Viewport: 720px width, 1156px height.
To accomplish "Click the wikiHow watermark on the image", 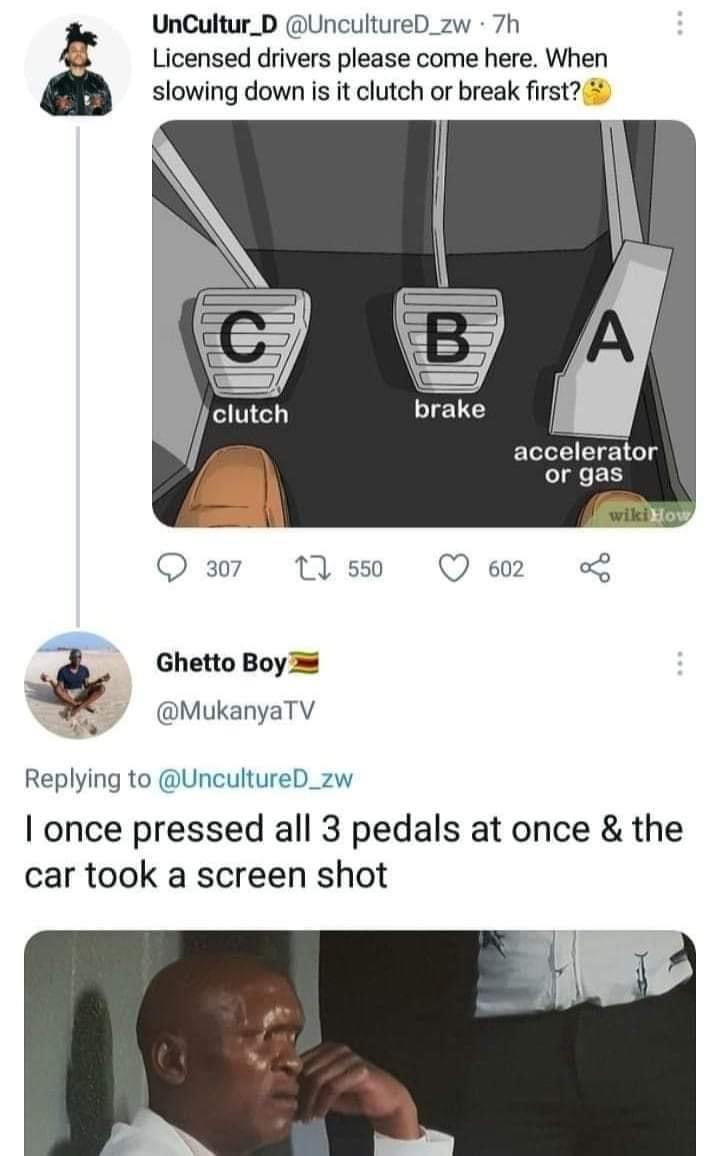I will click(x=648, y=514).
